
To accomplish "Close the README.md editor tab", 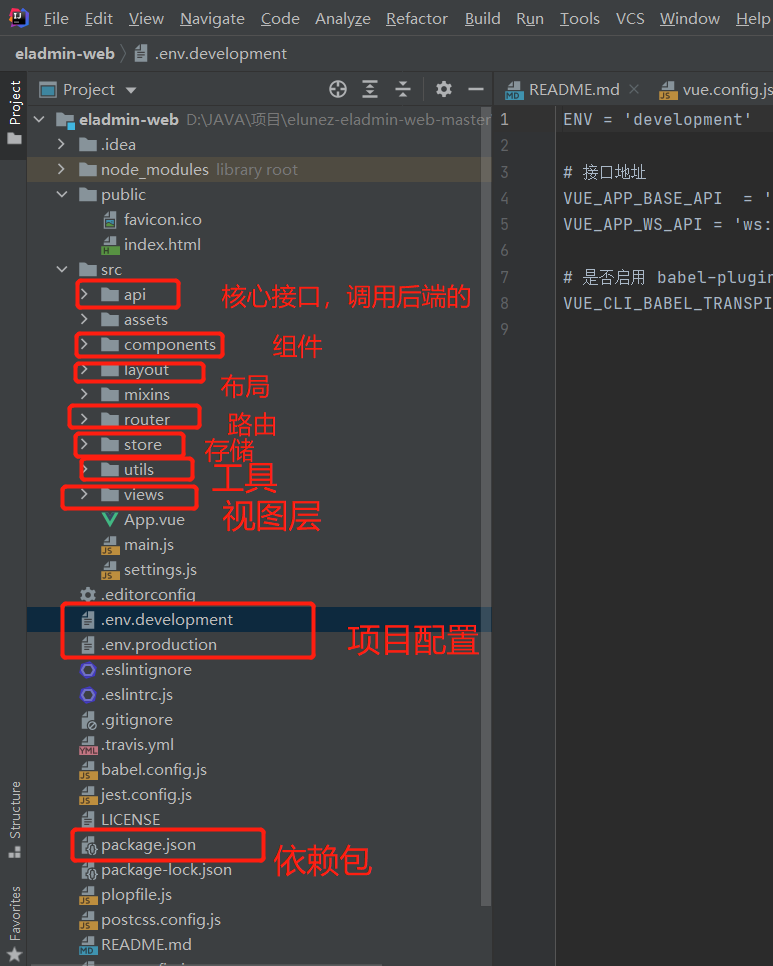I will point(634,89).
